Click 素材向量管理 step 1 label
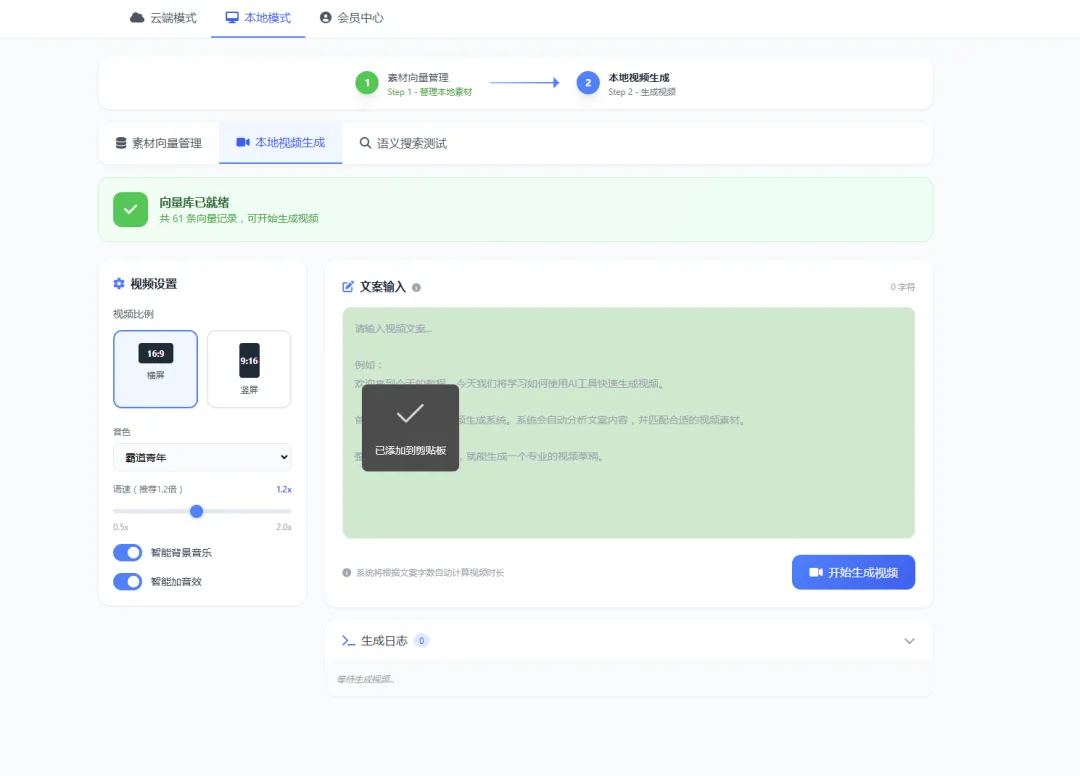This screenshot has height=776, width=1080. (x=418, y=78)
